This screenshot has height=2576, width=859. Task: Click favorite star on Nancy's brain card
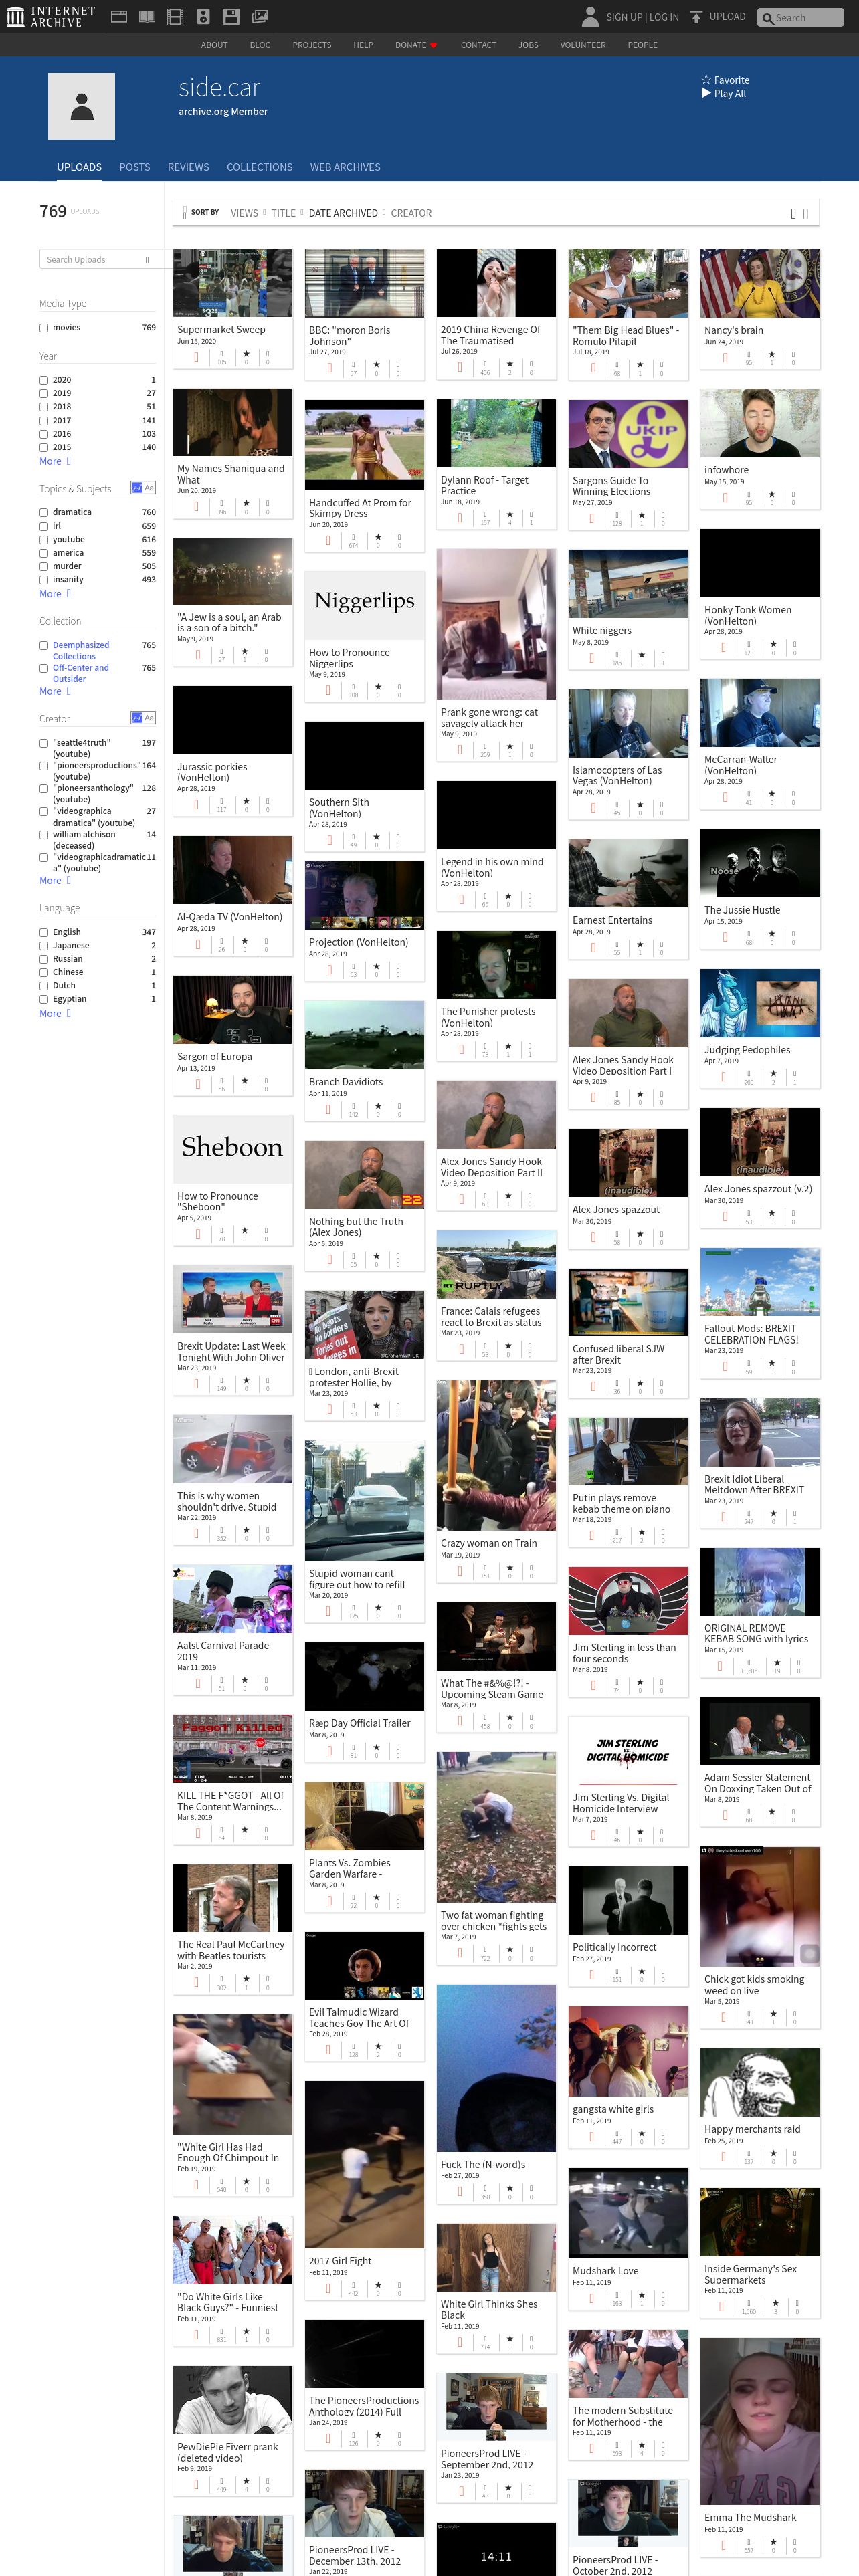[x=771, y=354]
